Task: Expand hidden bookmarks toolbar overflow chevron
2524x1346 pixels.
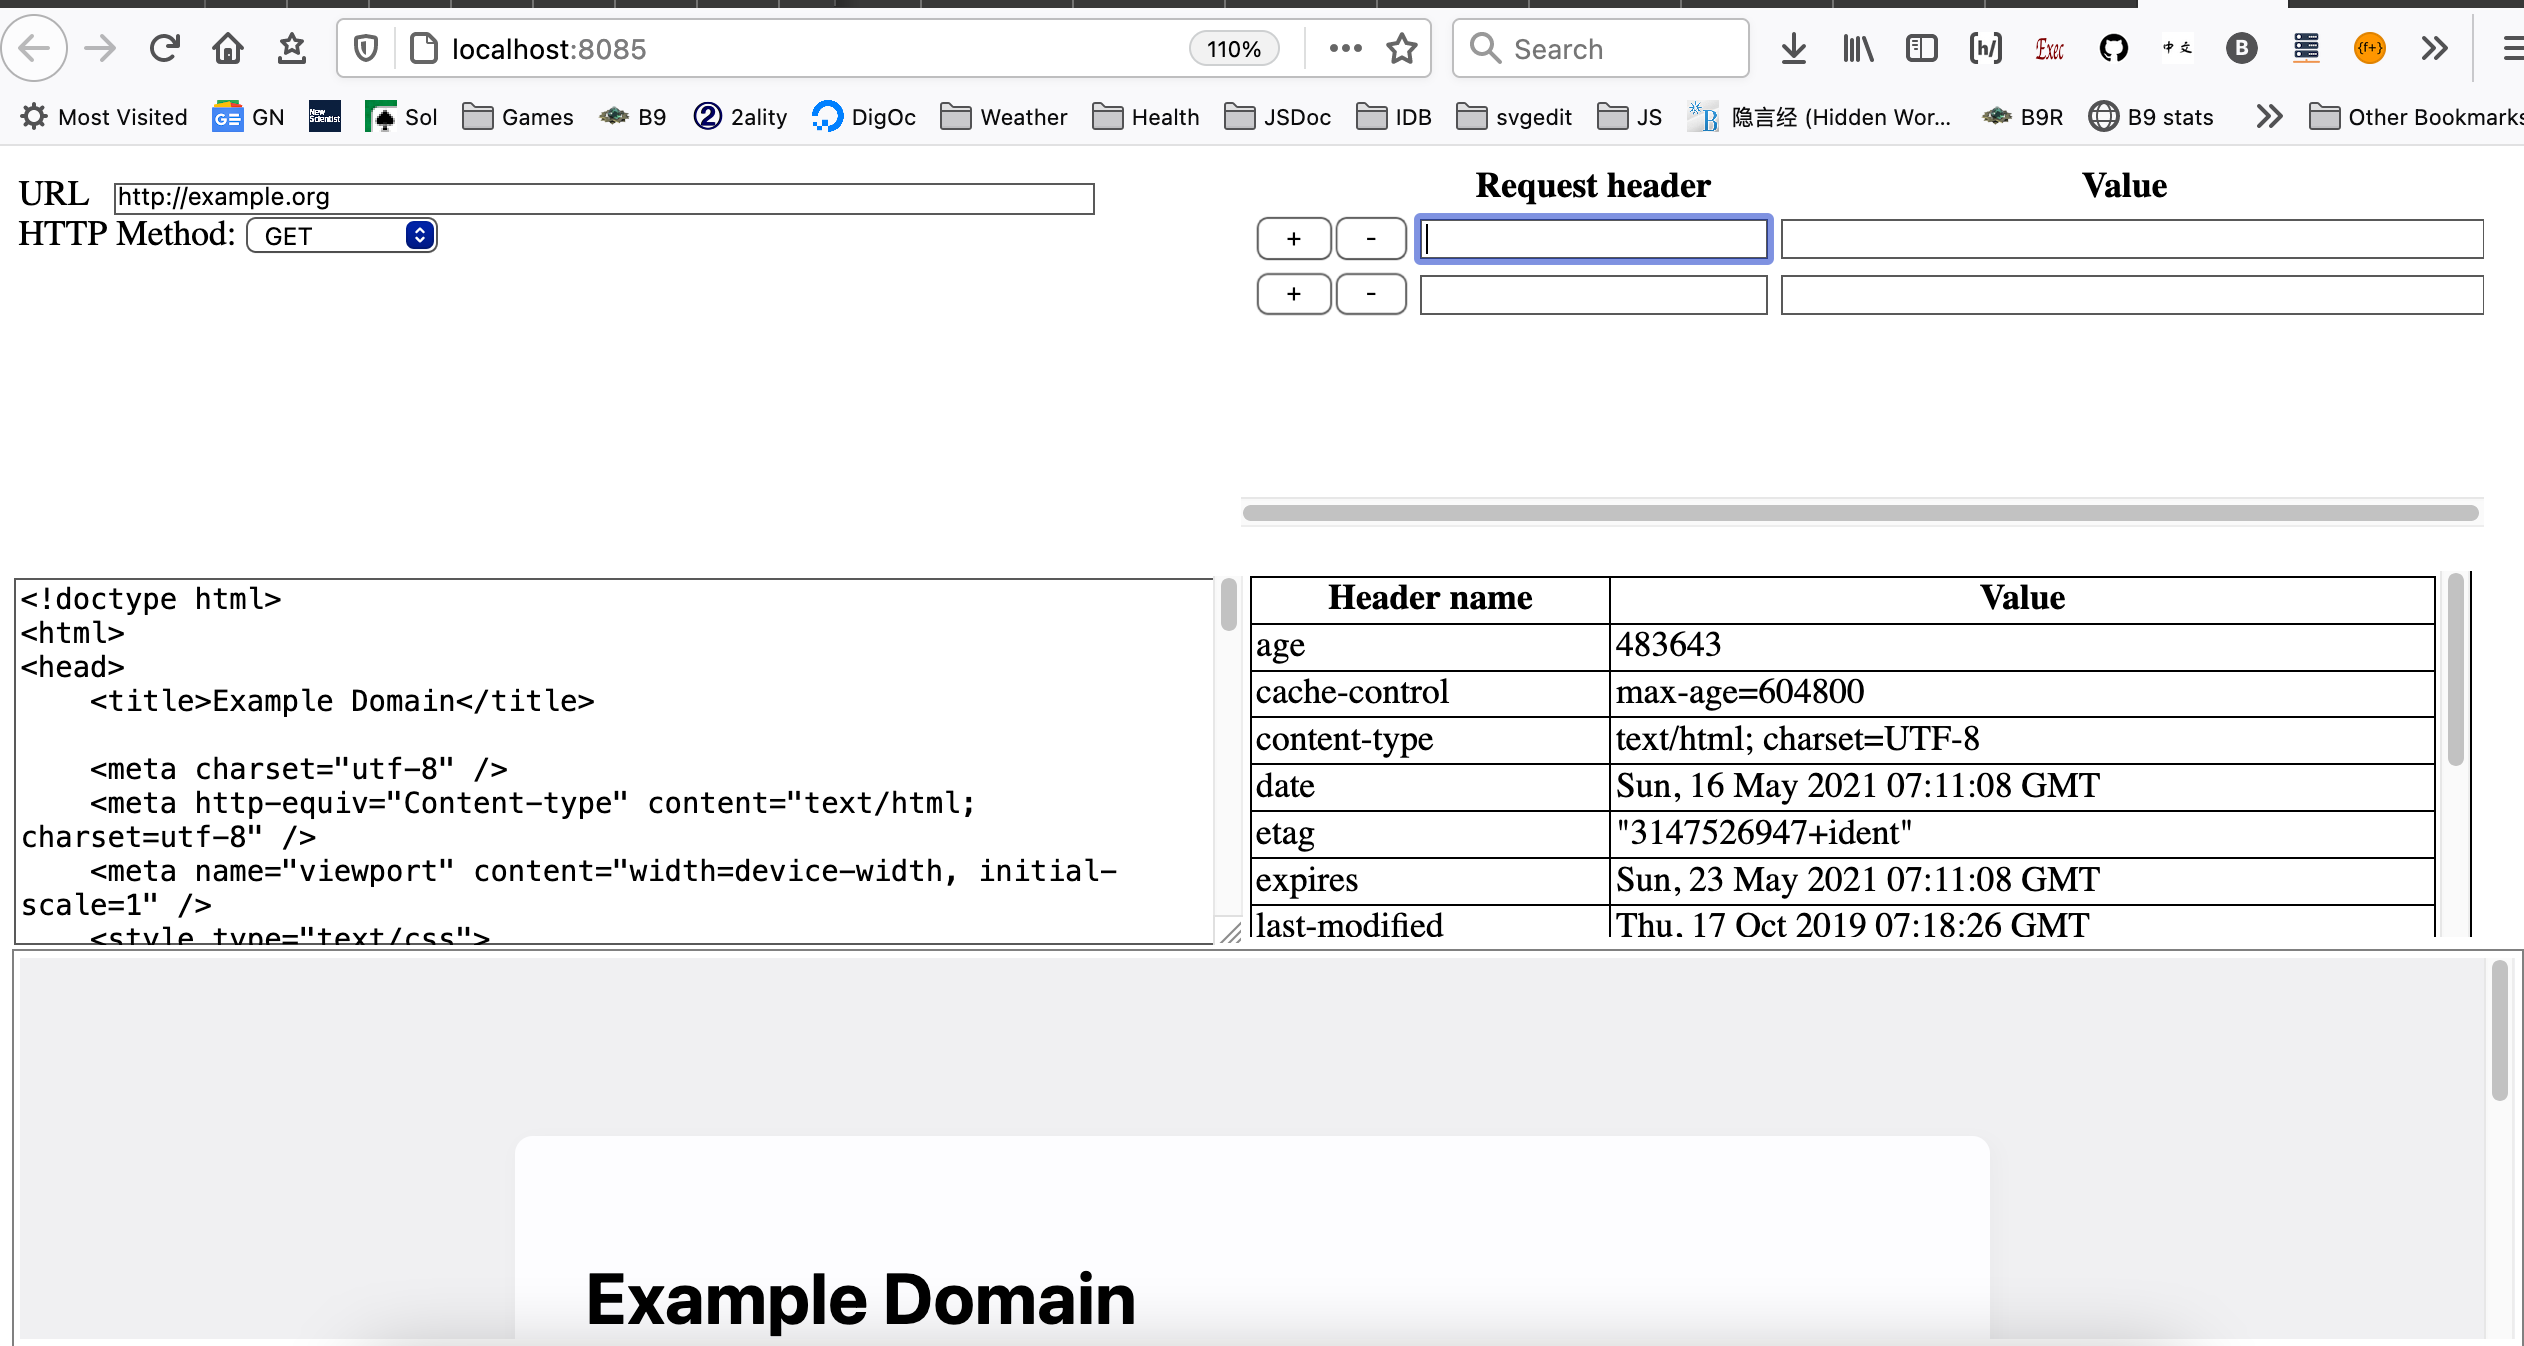Action: pyautogui.click(x=2270, y=117)
